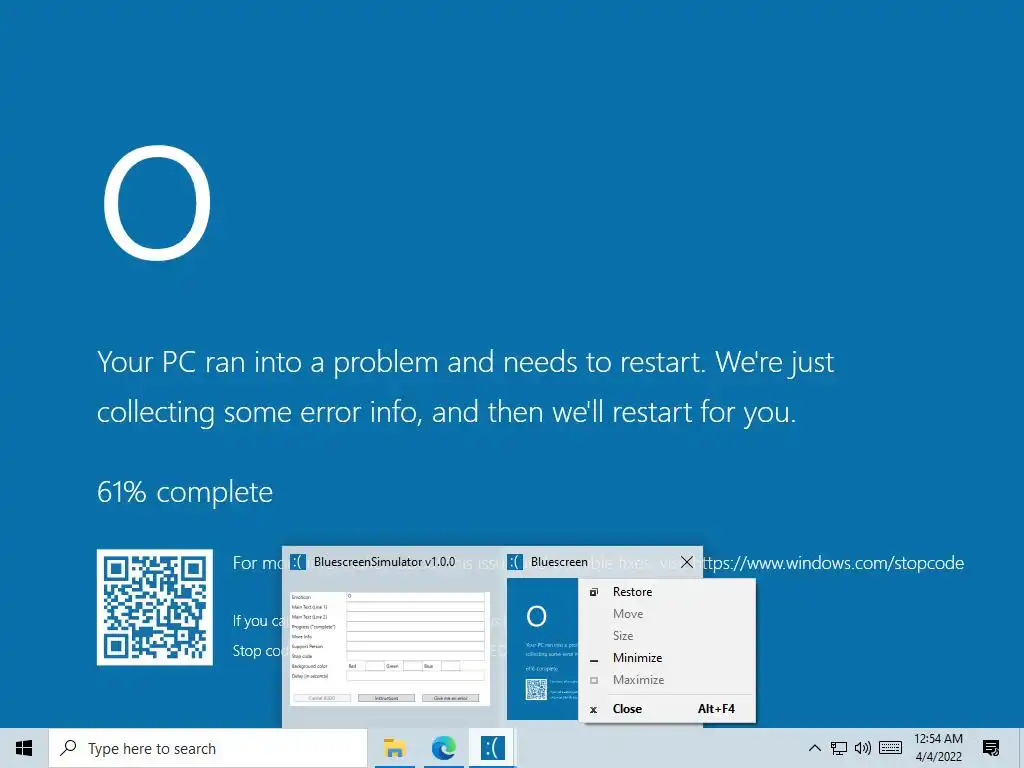
Task: Switch to the BluescreenSimulator v1.0.0 thumbnail preview
Action: pyautogui.click(x=390, y=647)
